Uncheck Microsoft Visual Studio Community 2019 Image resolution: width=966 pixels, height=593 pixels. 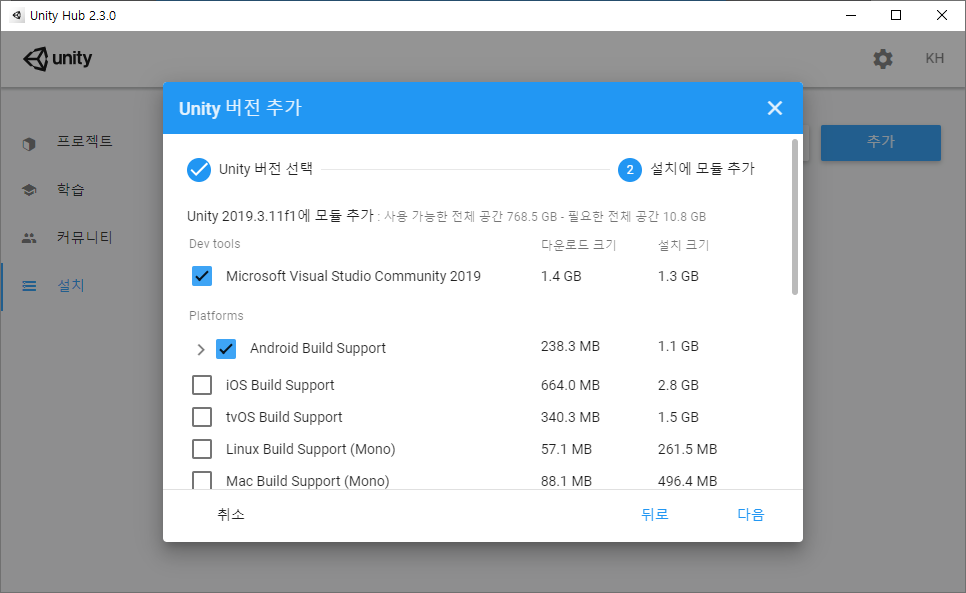(202, 276)
